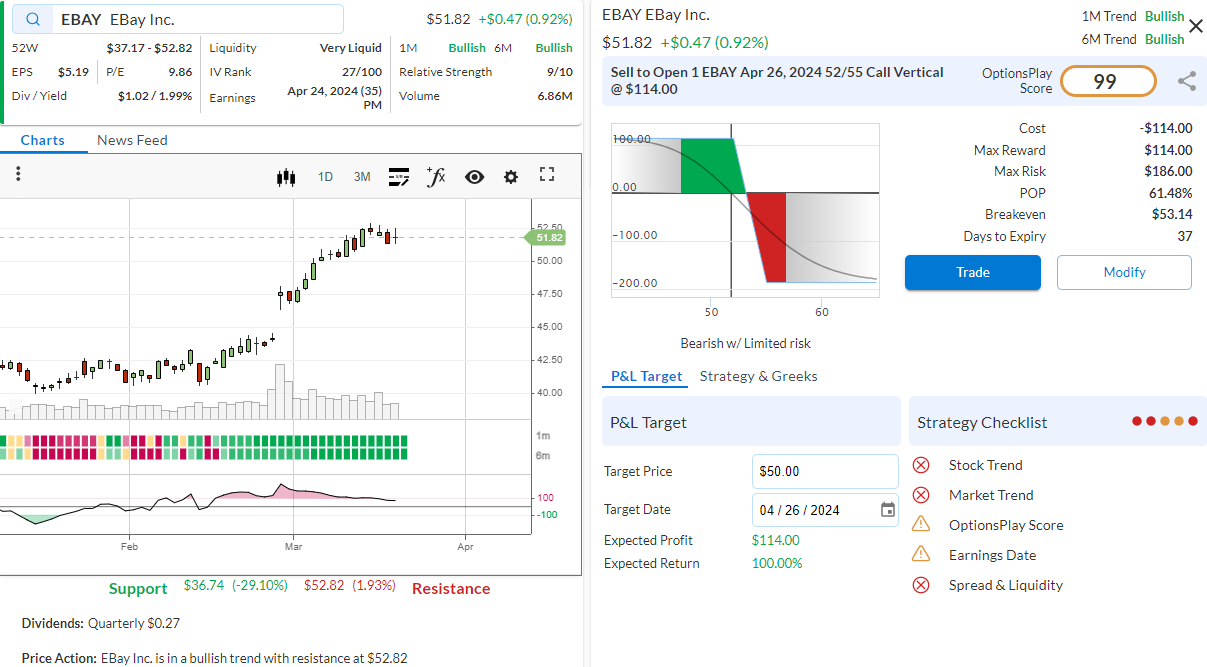Close the EBAY trade strategy panel
This screenshot has height=667, width=1207.
tap(1195, 26)
